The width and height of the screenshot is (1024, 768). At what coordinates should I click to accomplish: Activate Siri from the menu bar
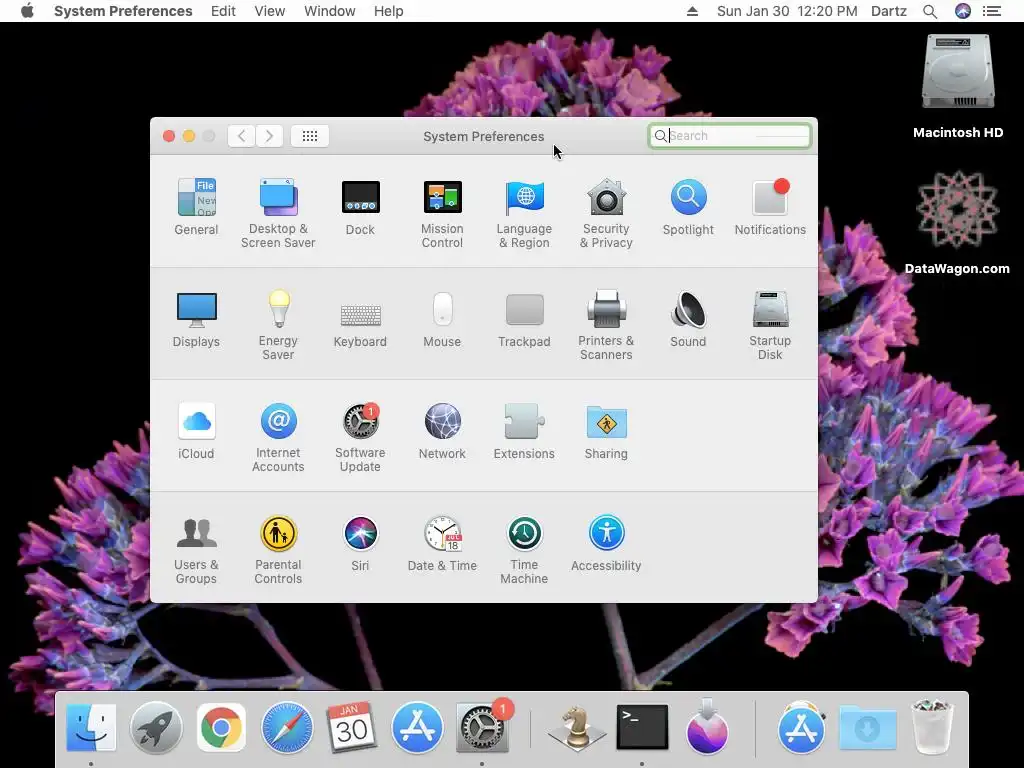click(x=963, y=11)
